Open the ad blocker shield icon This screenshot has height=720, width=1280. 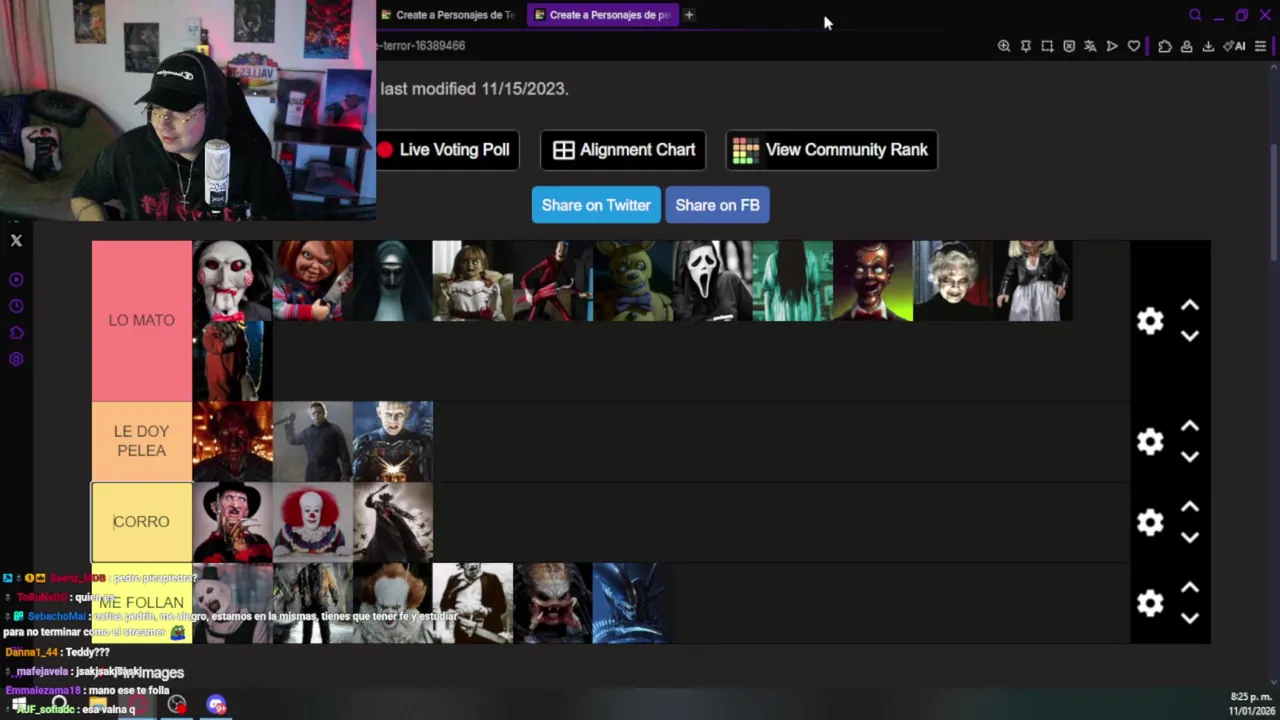coord(1069,46)
